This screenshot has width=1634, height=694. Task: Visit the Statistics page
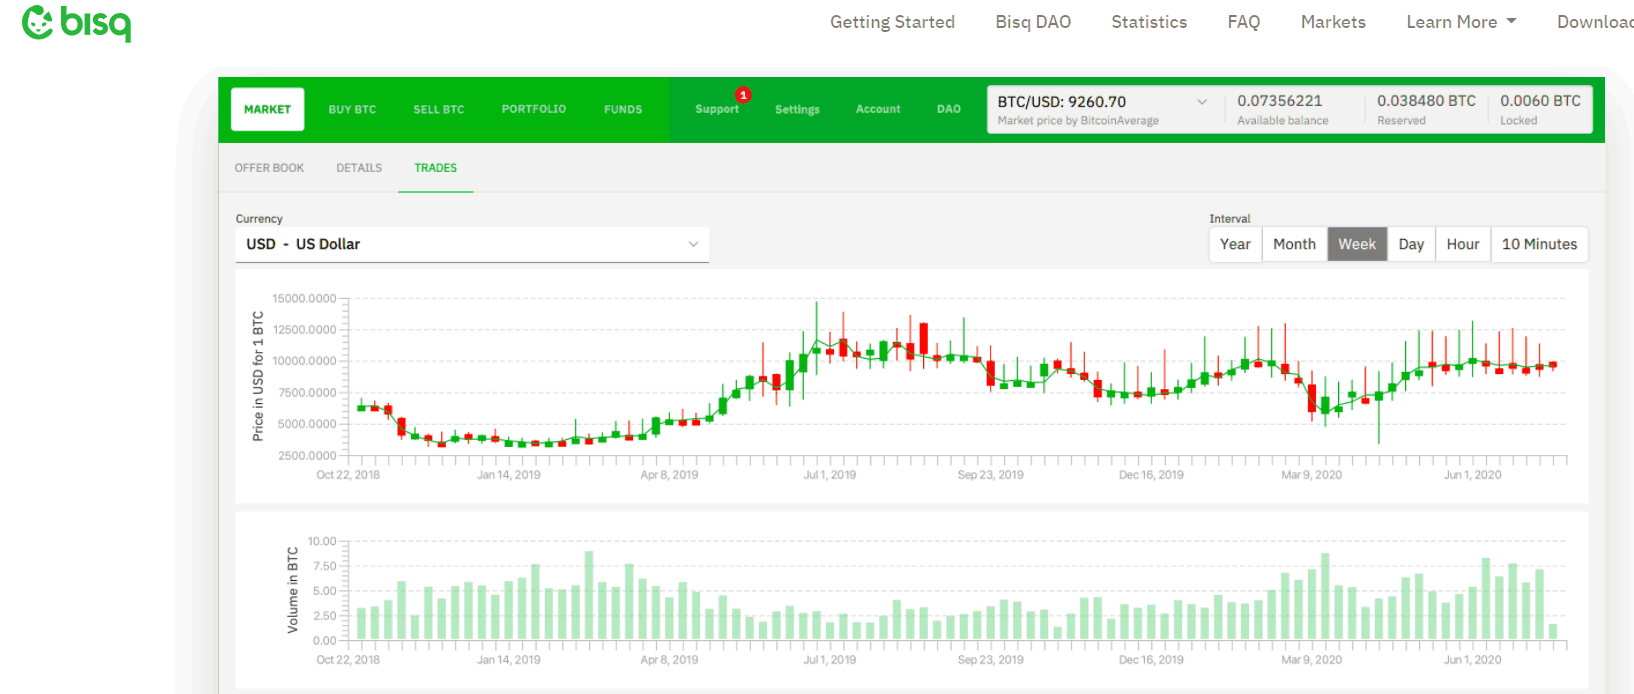(x=1149, y=22)
